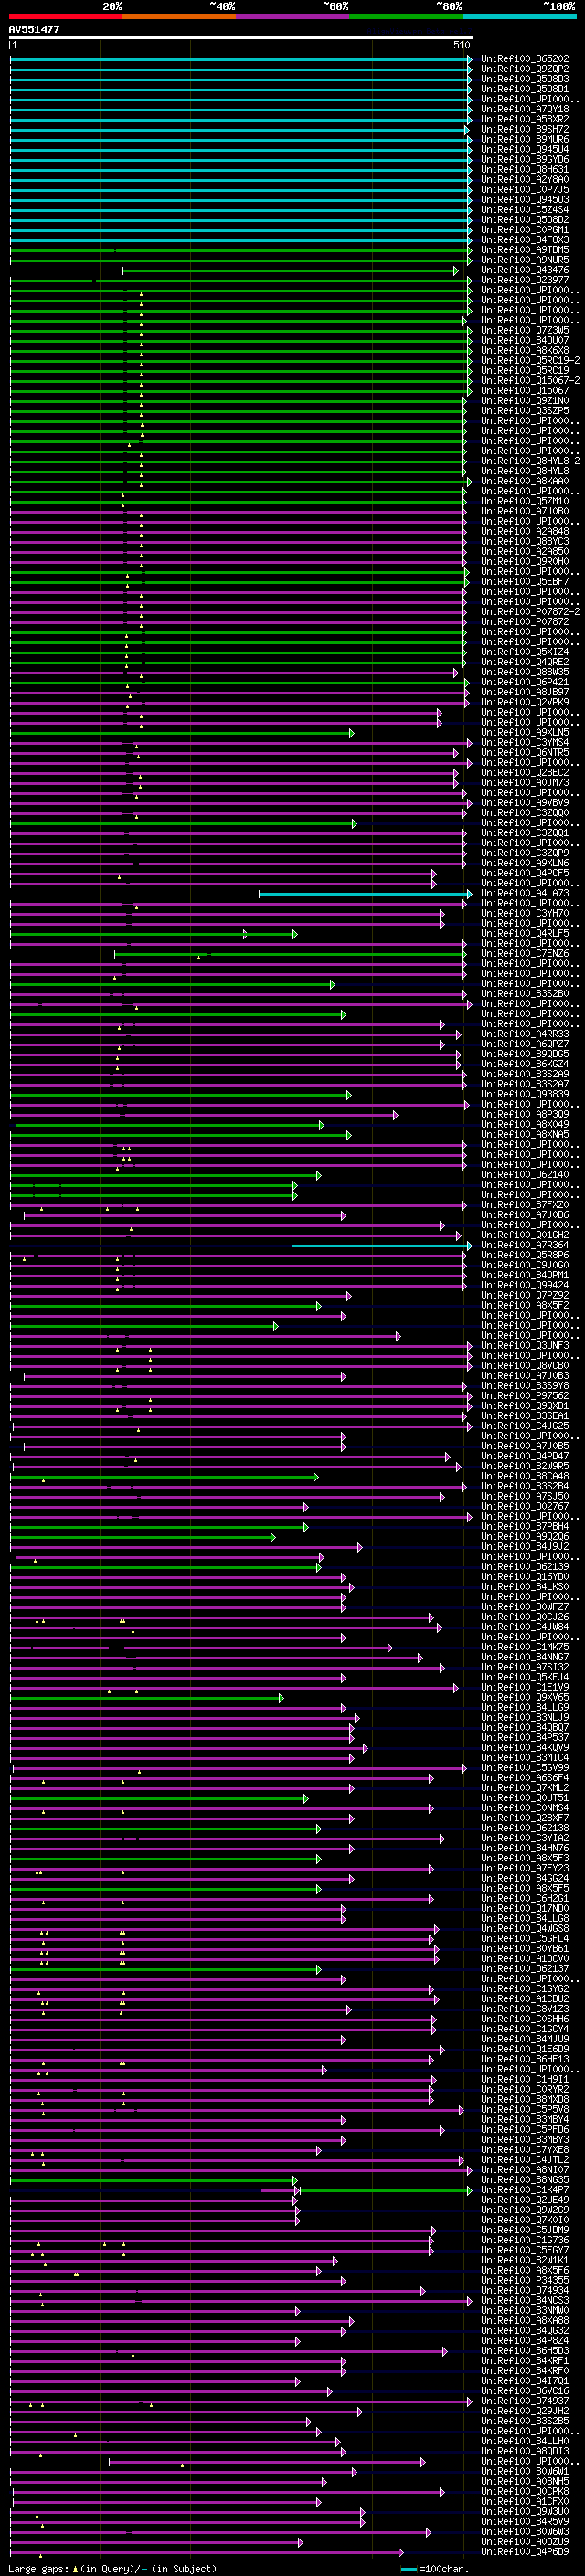Image resolution: width=585 pixels, height=2576 pixels.
Task: Select label UniRef100_C1K4P7
Action: (524, 2190)
